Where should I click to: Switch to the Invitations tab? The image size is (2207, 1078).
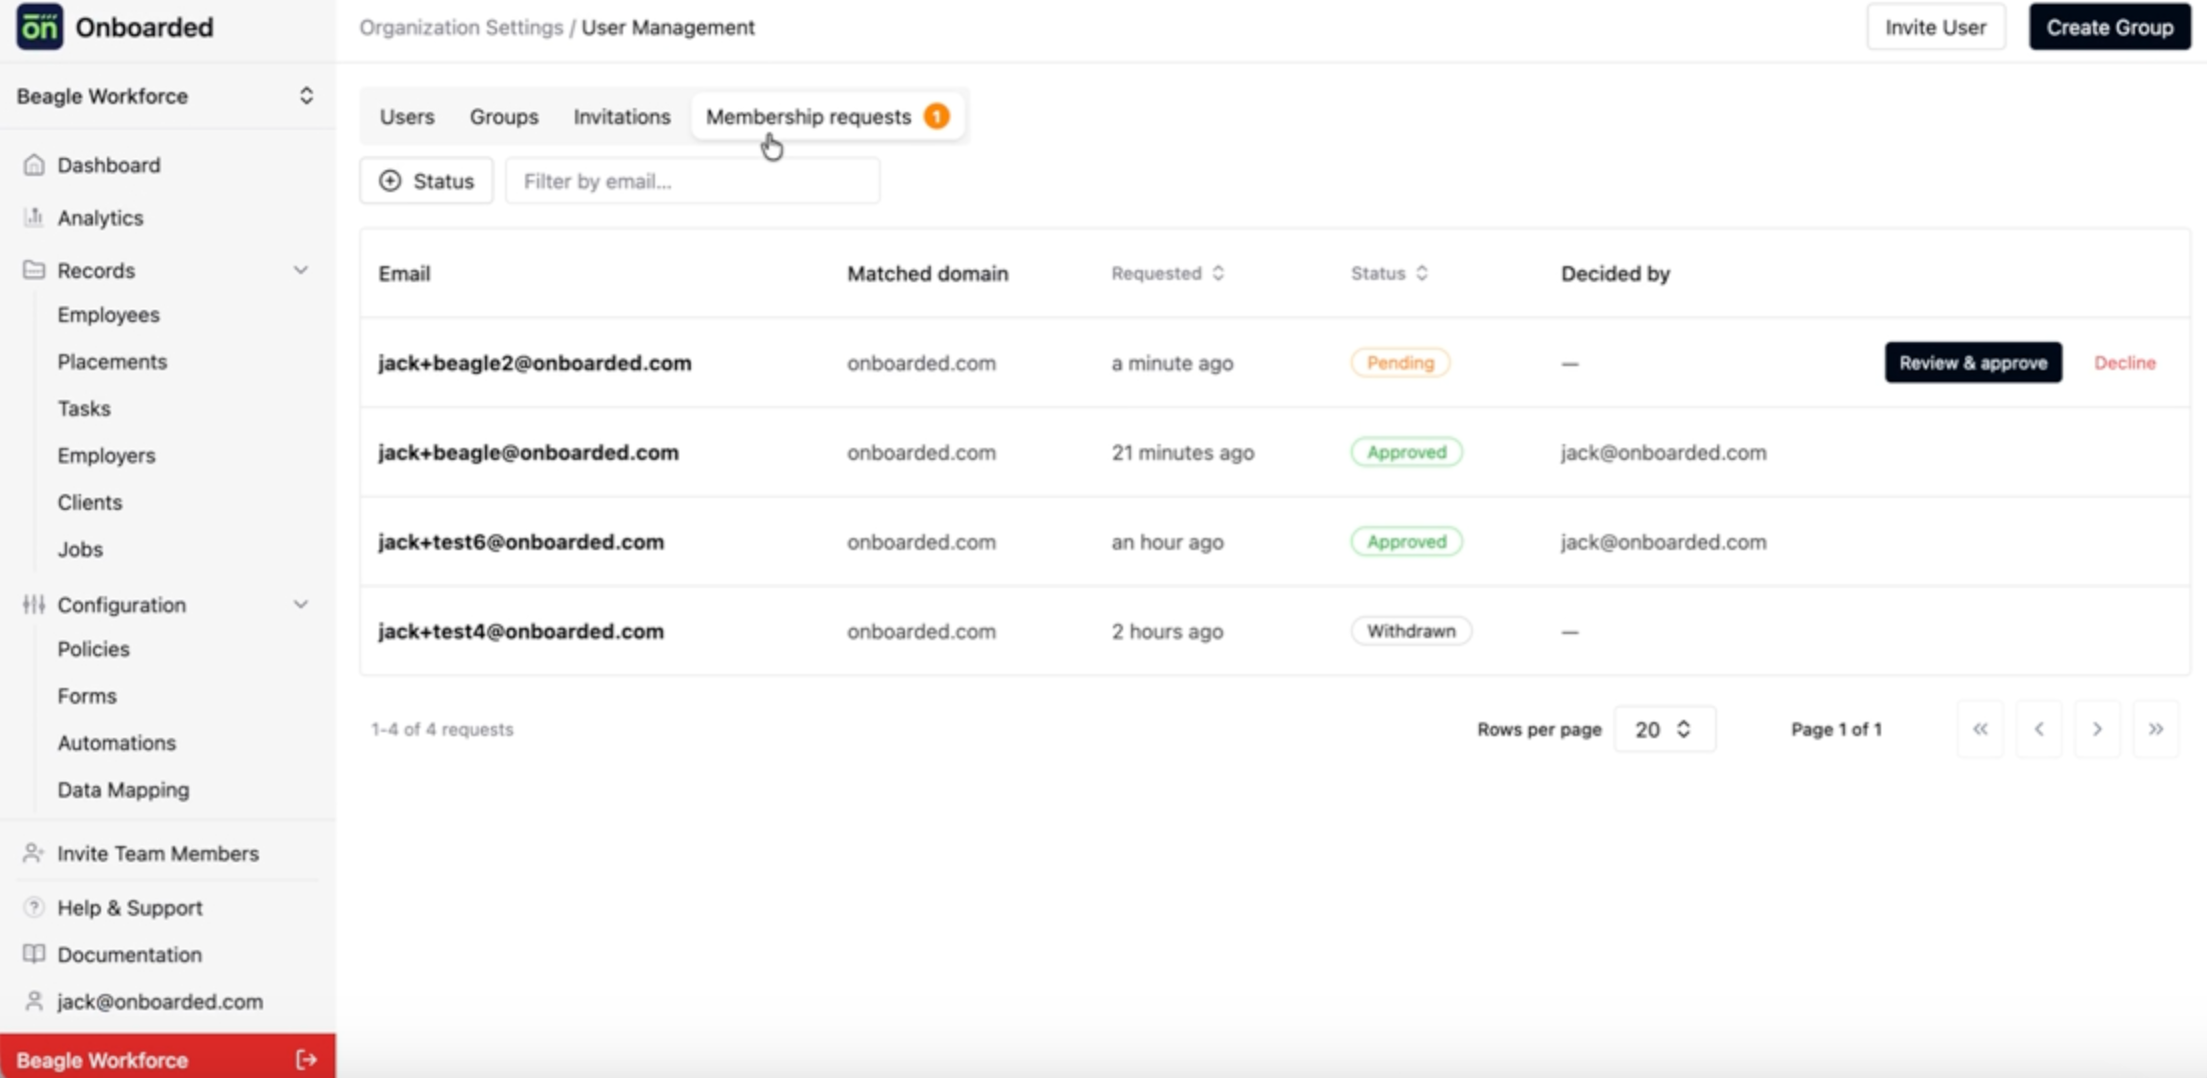pos(622,116)
